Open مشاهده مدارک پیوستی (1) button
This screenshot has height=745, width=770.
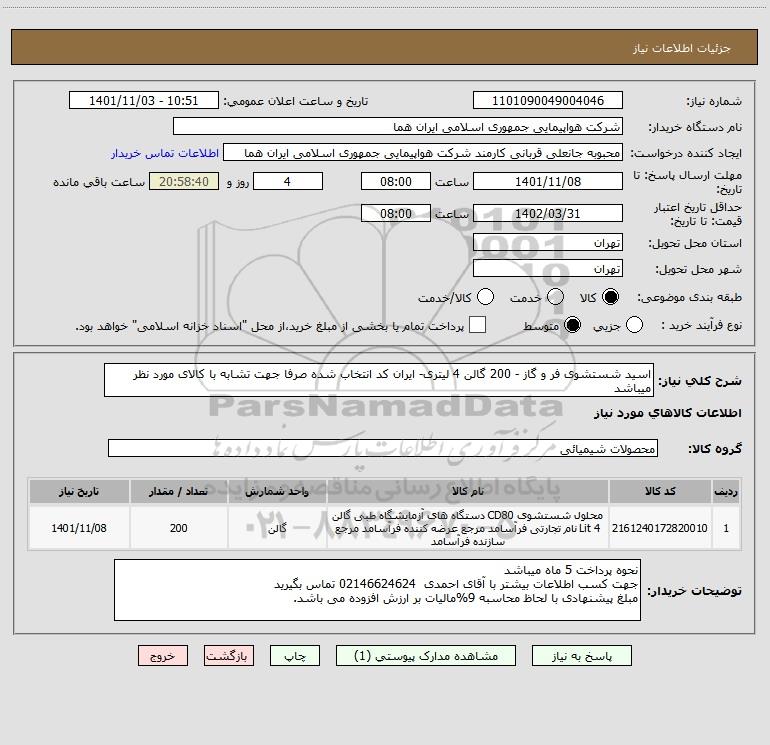click(426, 656)
